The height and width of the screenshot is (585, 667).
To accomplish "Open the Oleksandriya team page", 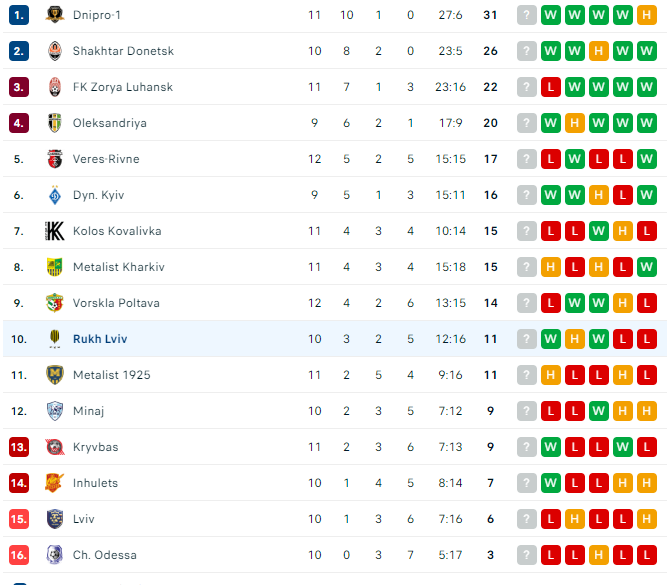I will 110,123.
